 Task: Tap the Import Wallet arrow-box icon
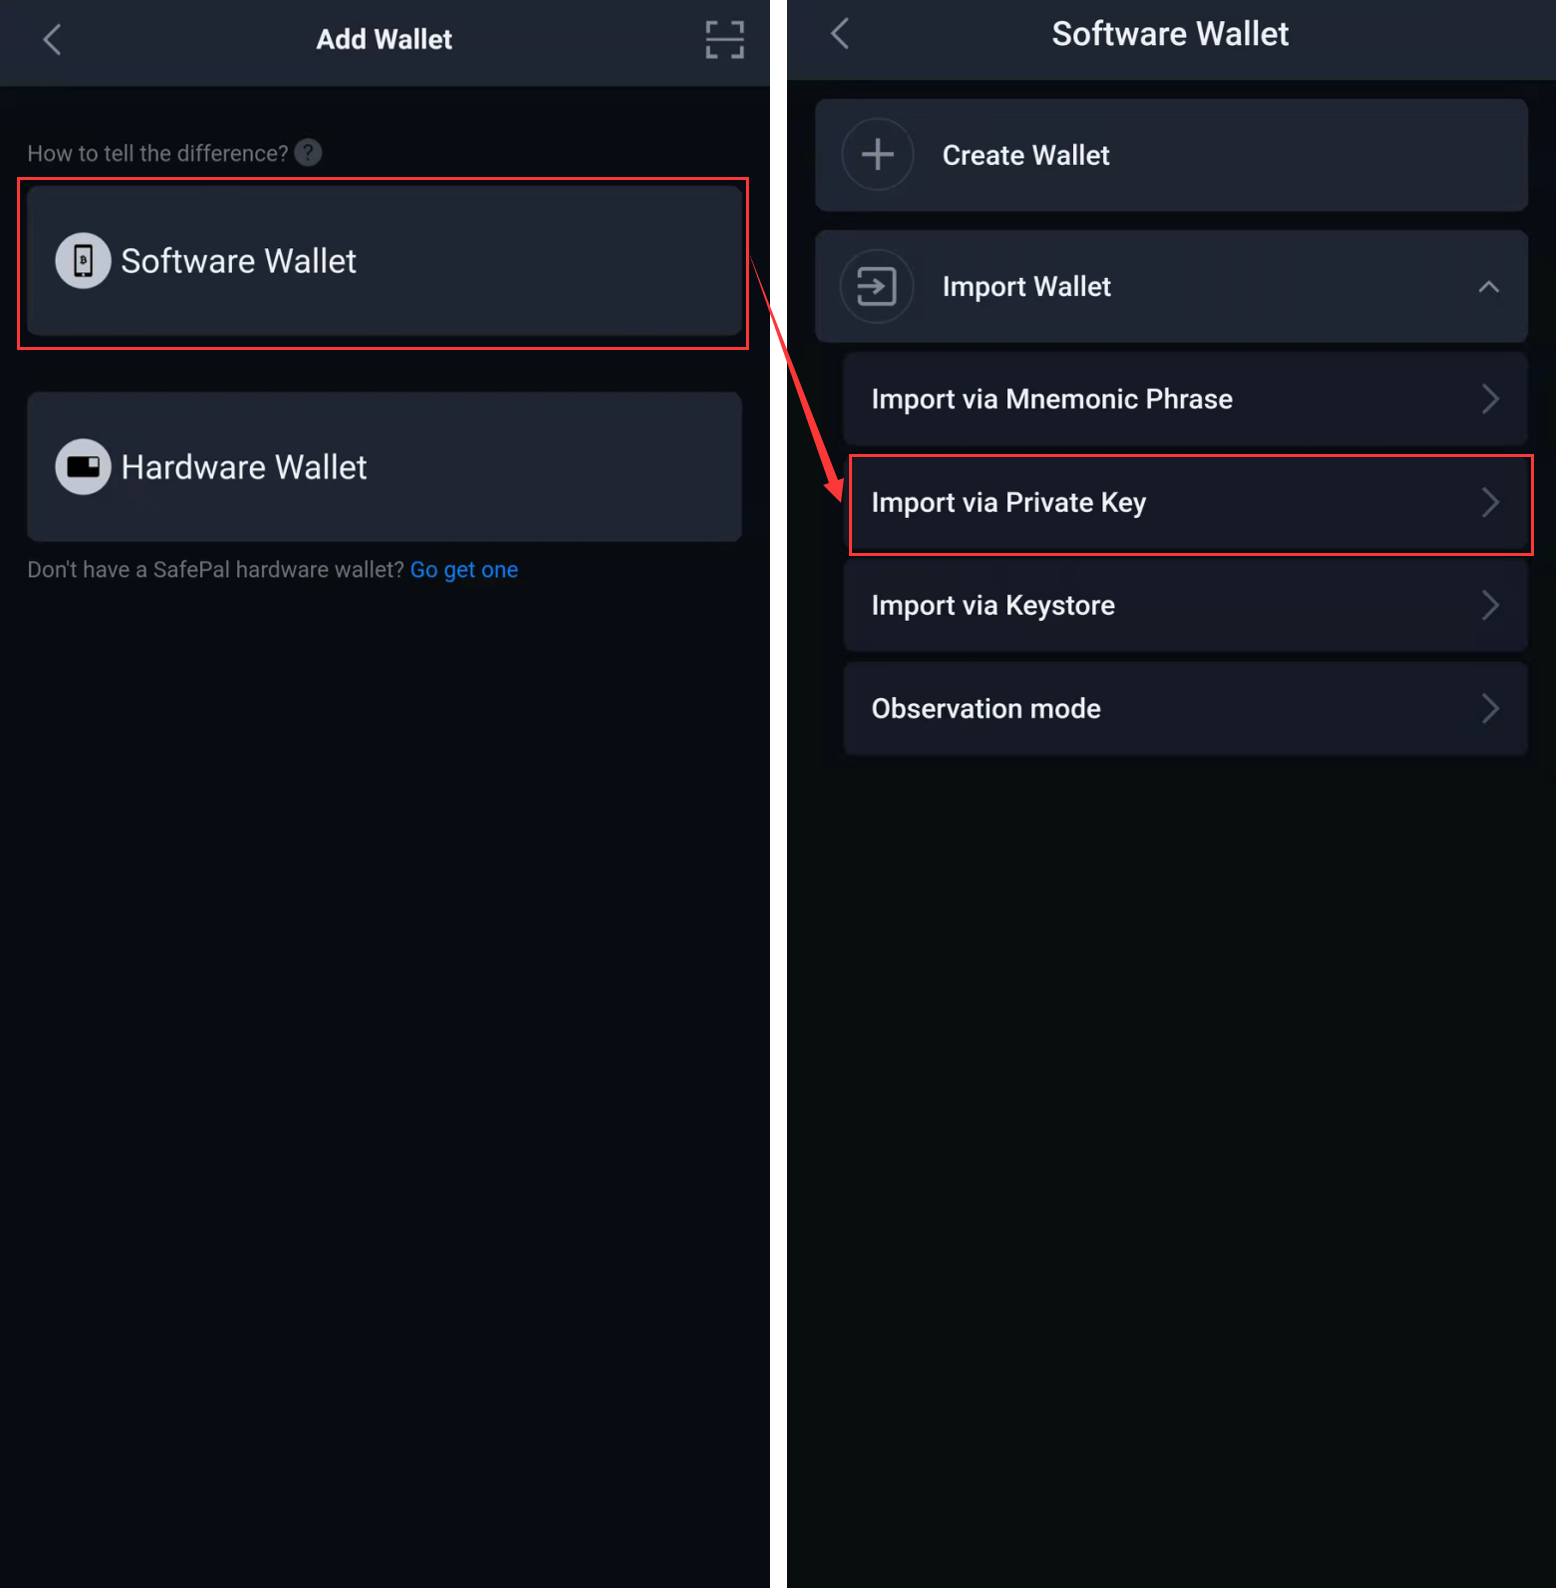coord(877,287)
